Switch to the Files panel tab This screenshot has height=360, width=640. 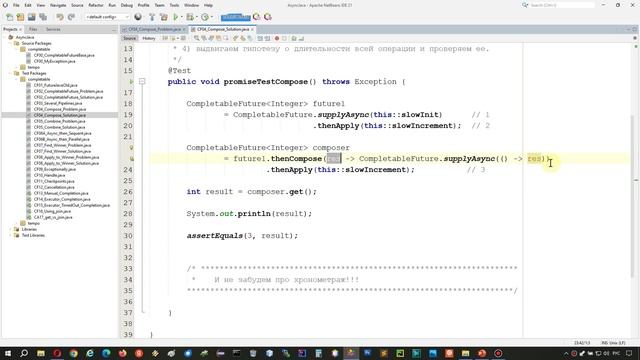coord(33,29)
